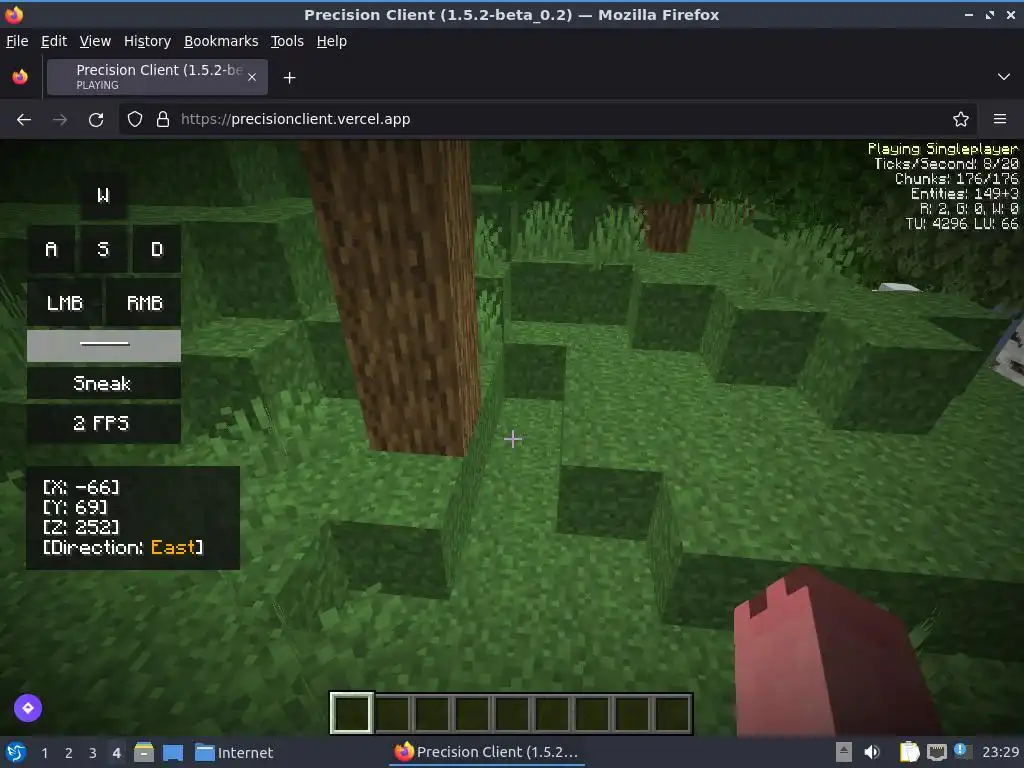Image resolution: width=1024 pixels, height=768 pixels.
Task: Expand the list all tabs chevron
Action: point(1004,77)
